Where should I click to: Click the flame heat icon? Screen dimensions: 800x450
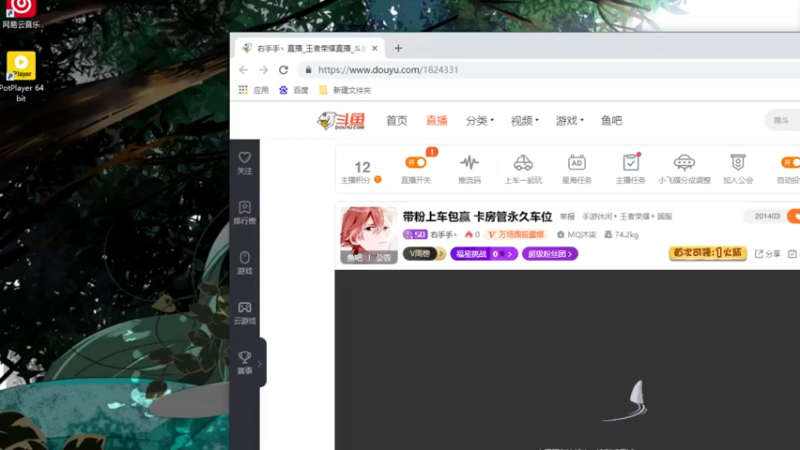pyautogui.click(x=468, y=235)
